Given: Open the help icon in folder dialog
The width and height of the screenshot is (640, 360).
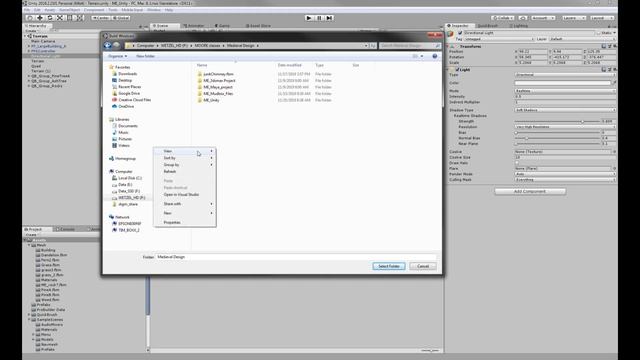Looking at the screenshot, I should (435, 56).
